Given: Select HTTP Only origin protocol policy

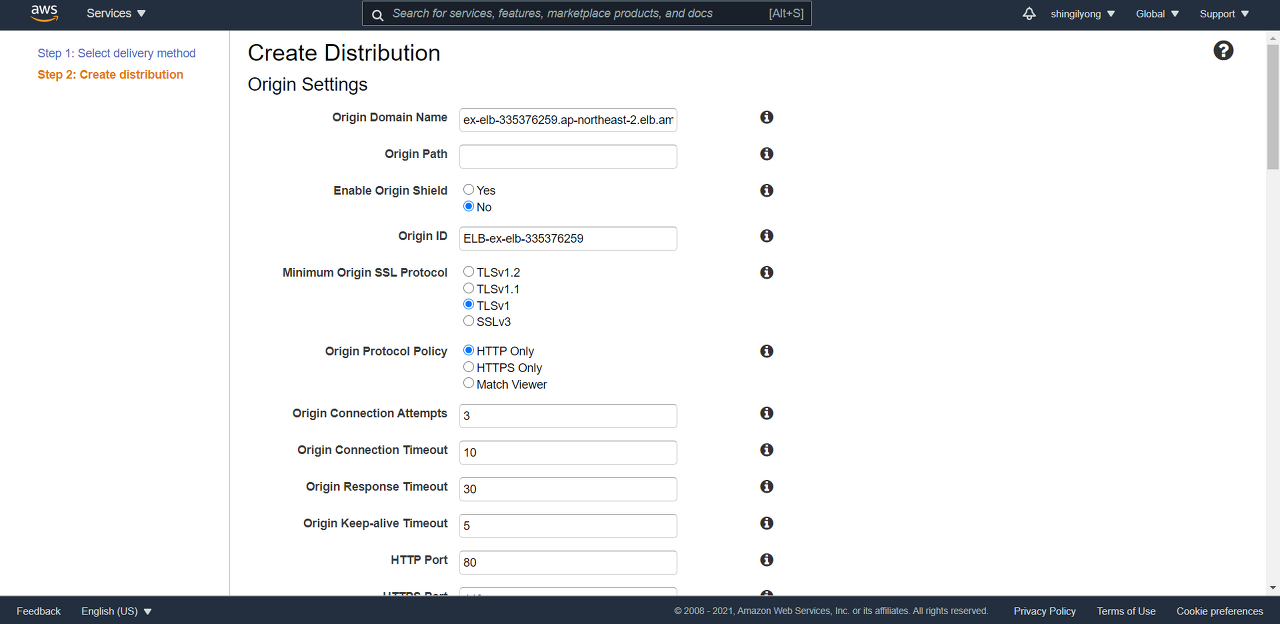Looking at the screenshot, I should (x=468, y=350).
